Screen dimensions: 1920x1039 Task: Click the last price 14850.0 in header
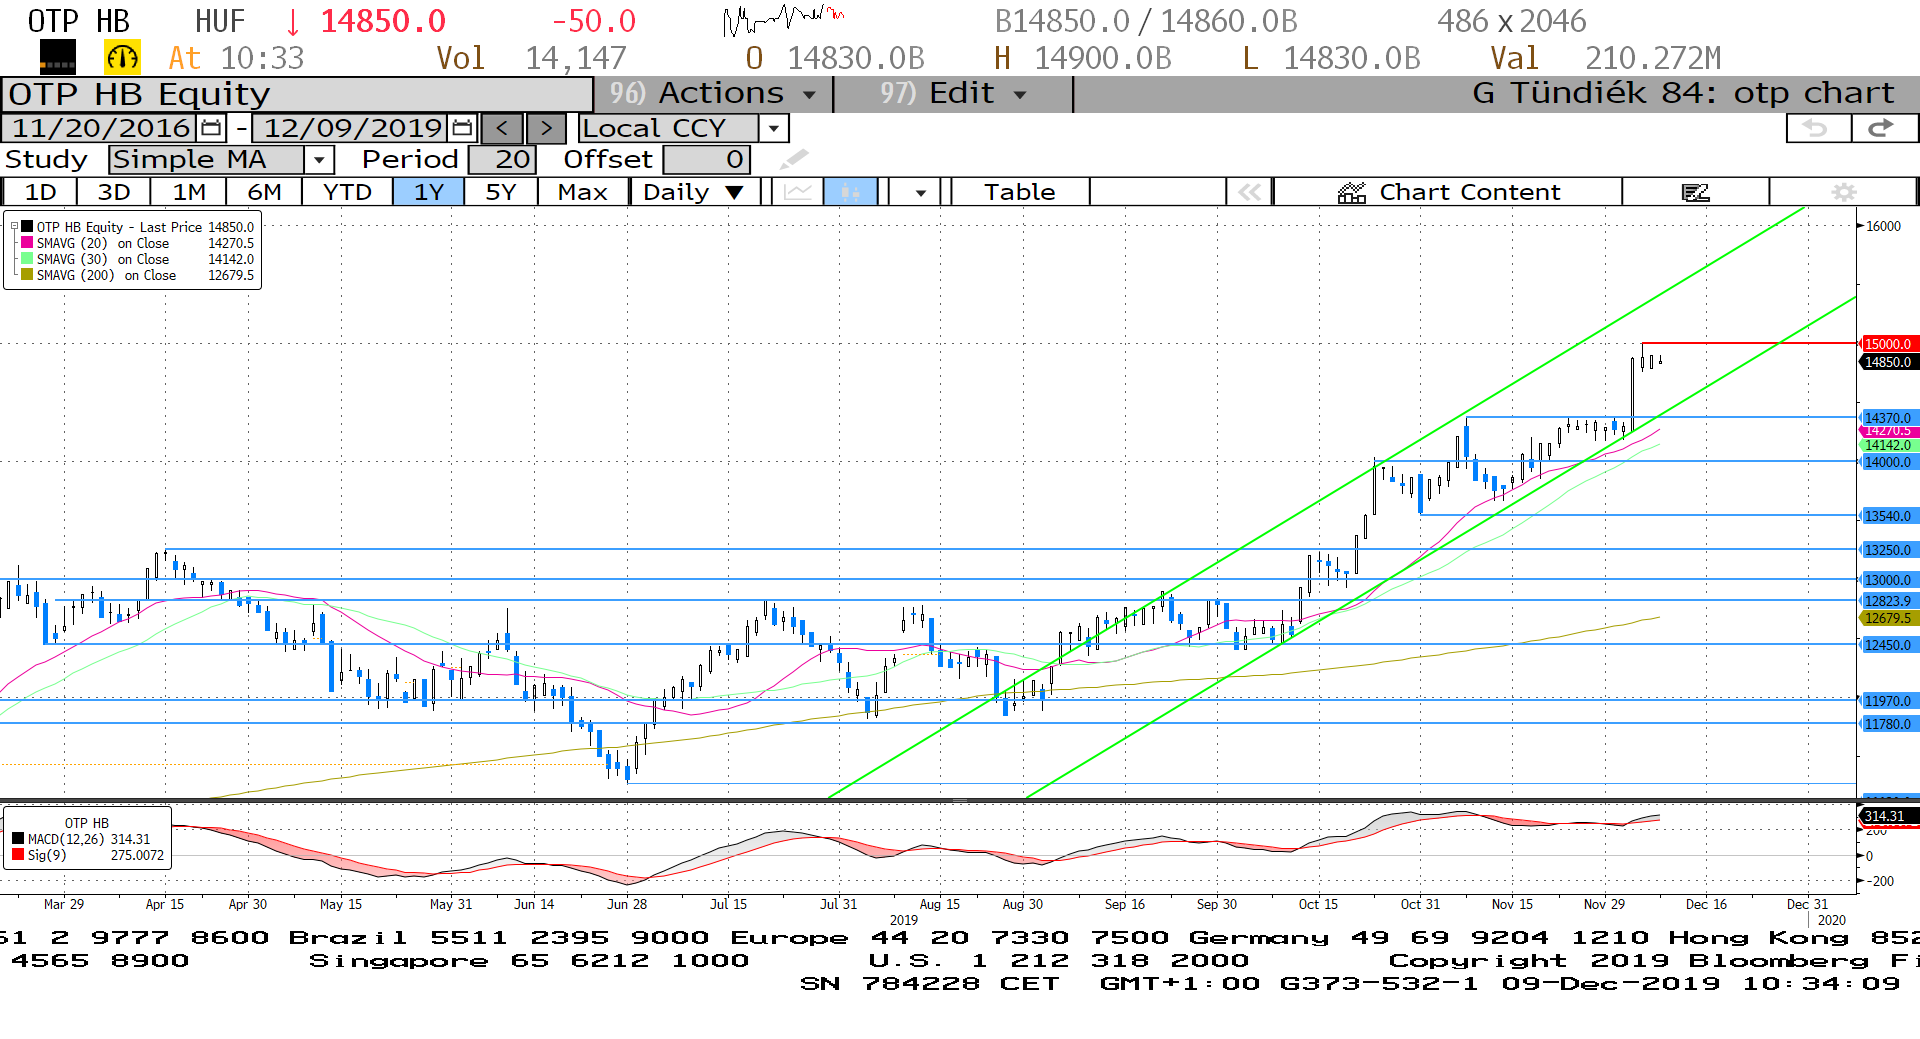tap(383, 20)
